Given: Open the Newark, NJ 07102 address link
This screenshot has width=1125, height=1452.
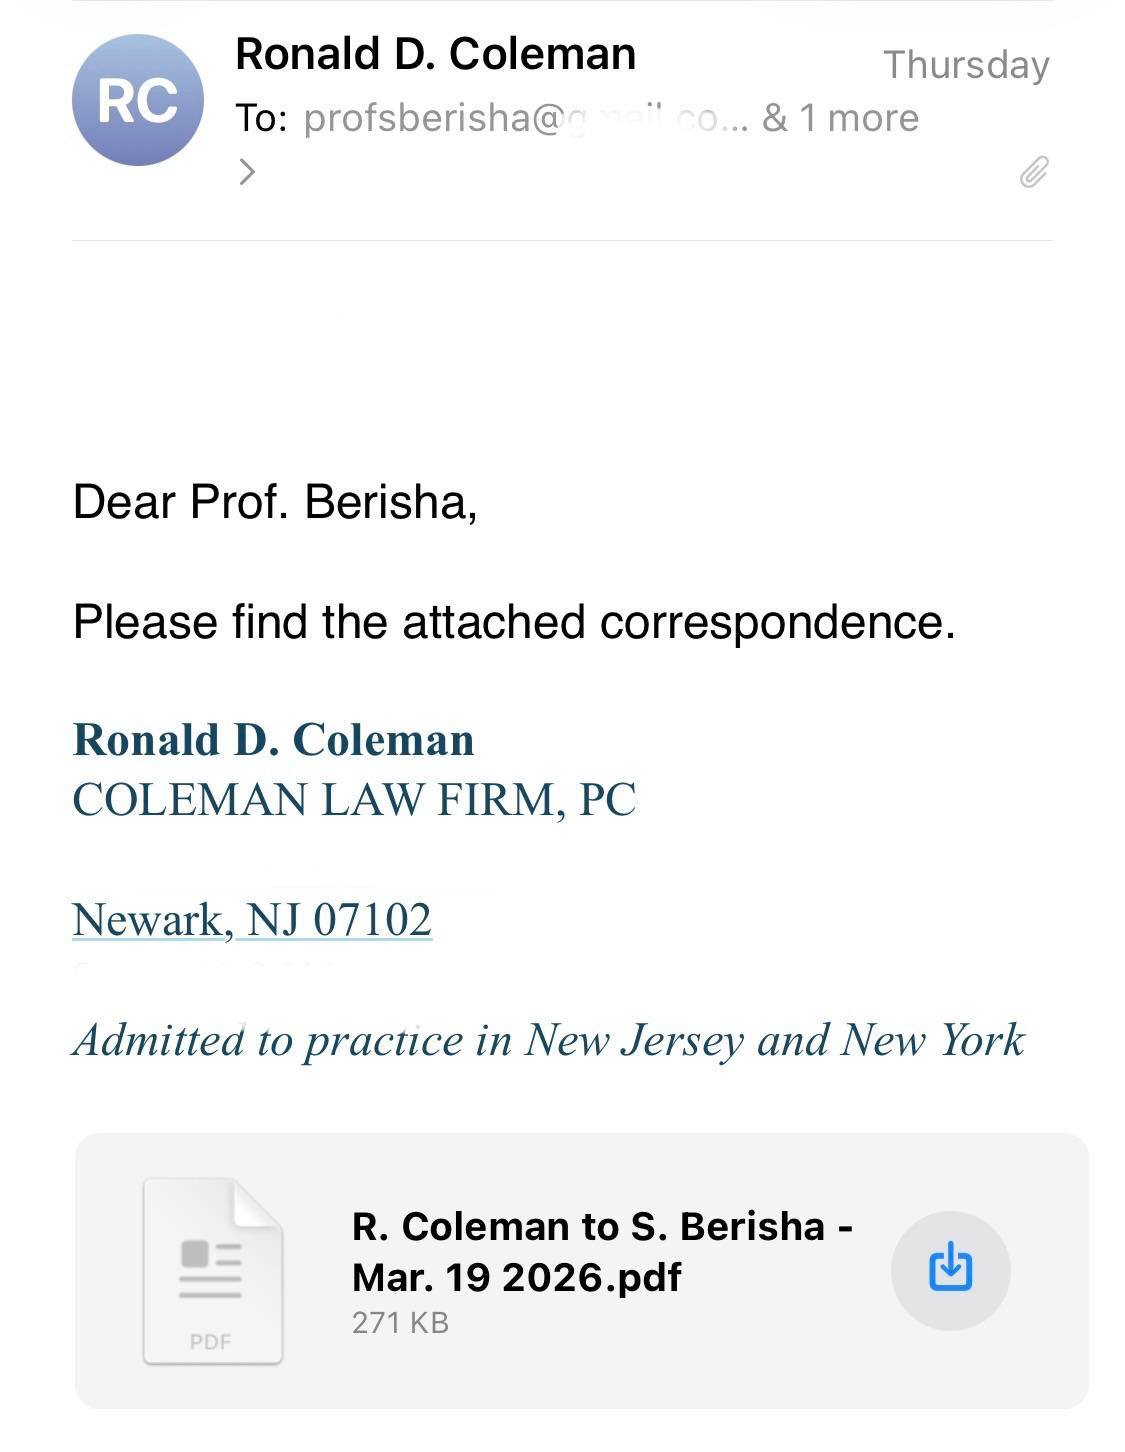Looking at the screenshot, I should coord(252,919).
